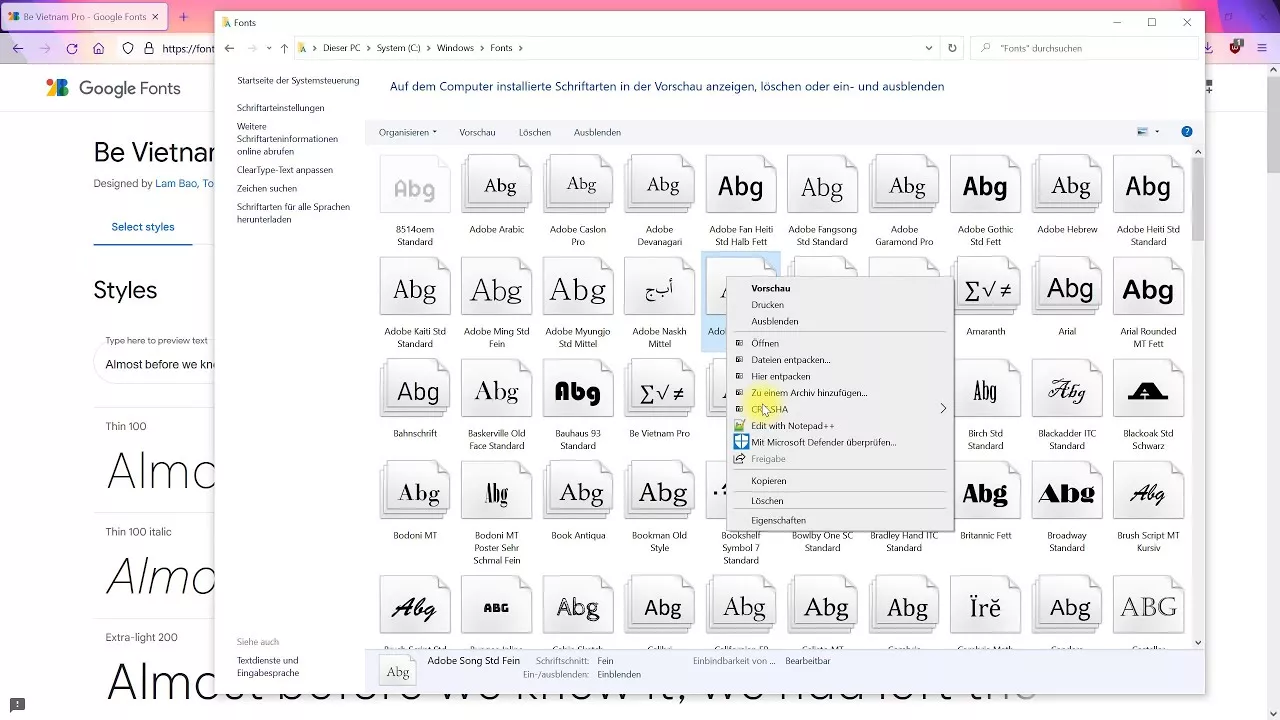Click the Notepad++ icon in the context menu

click(740, 425)
